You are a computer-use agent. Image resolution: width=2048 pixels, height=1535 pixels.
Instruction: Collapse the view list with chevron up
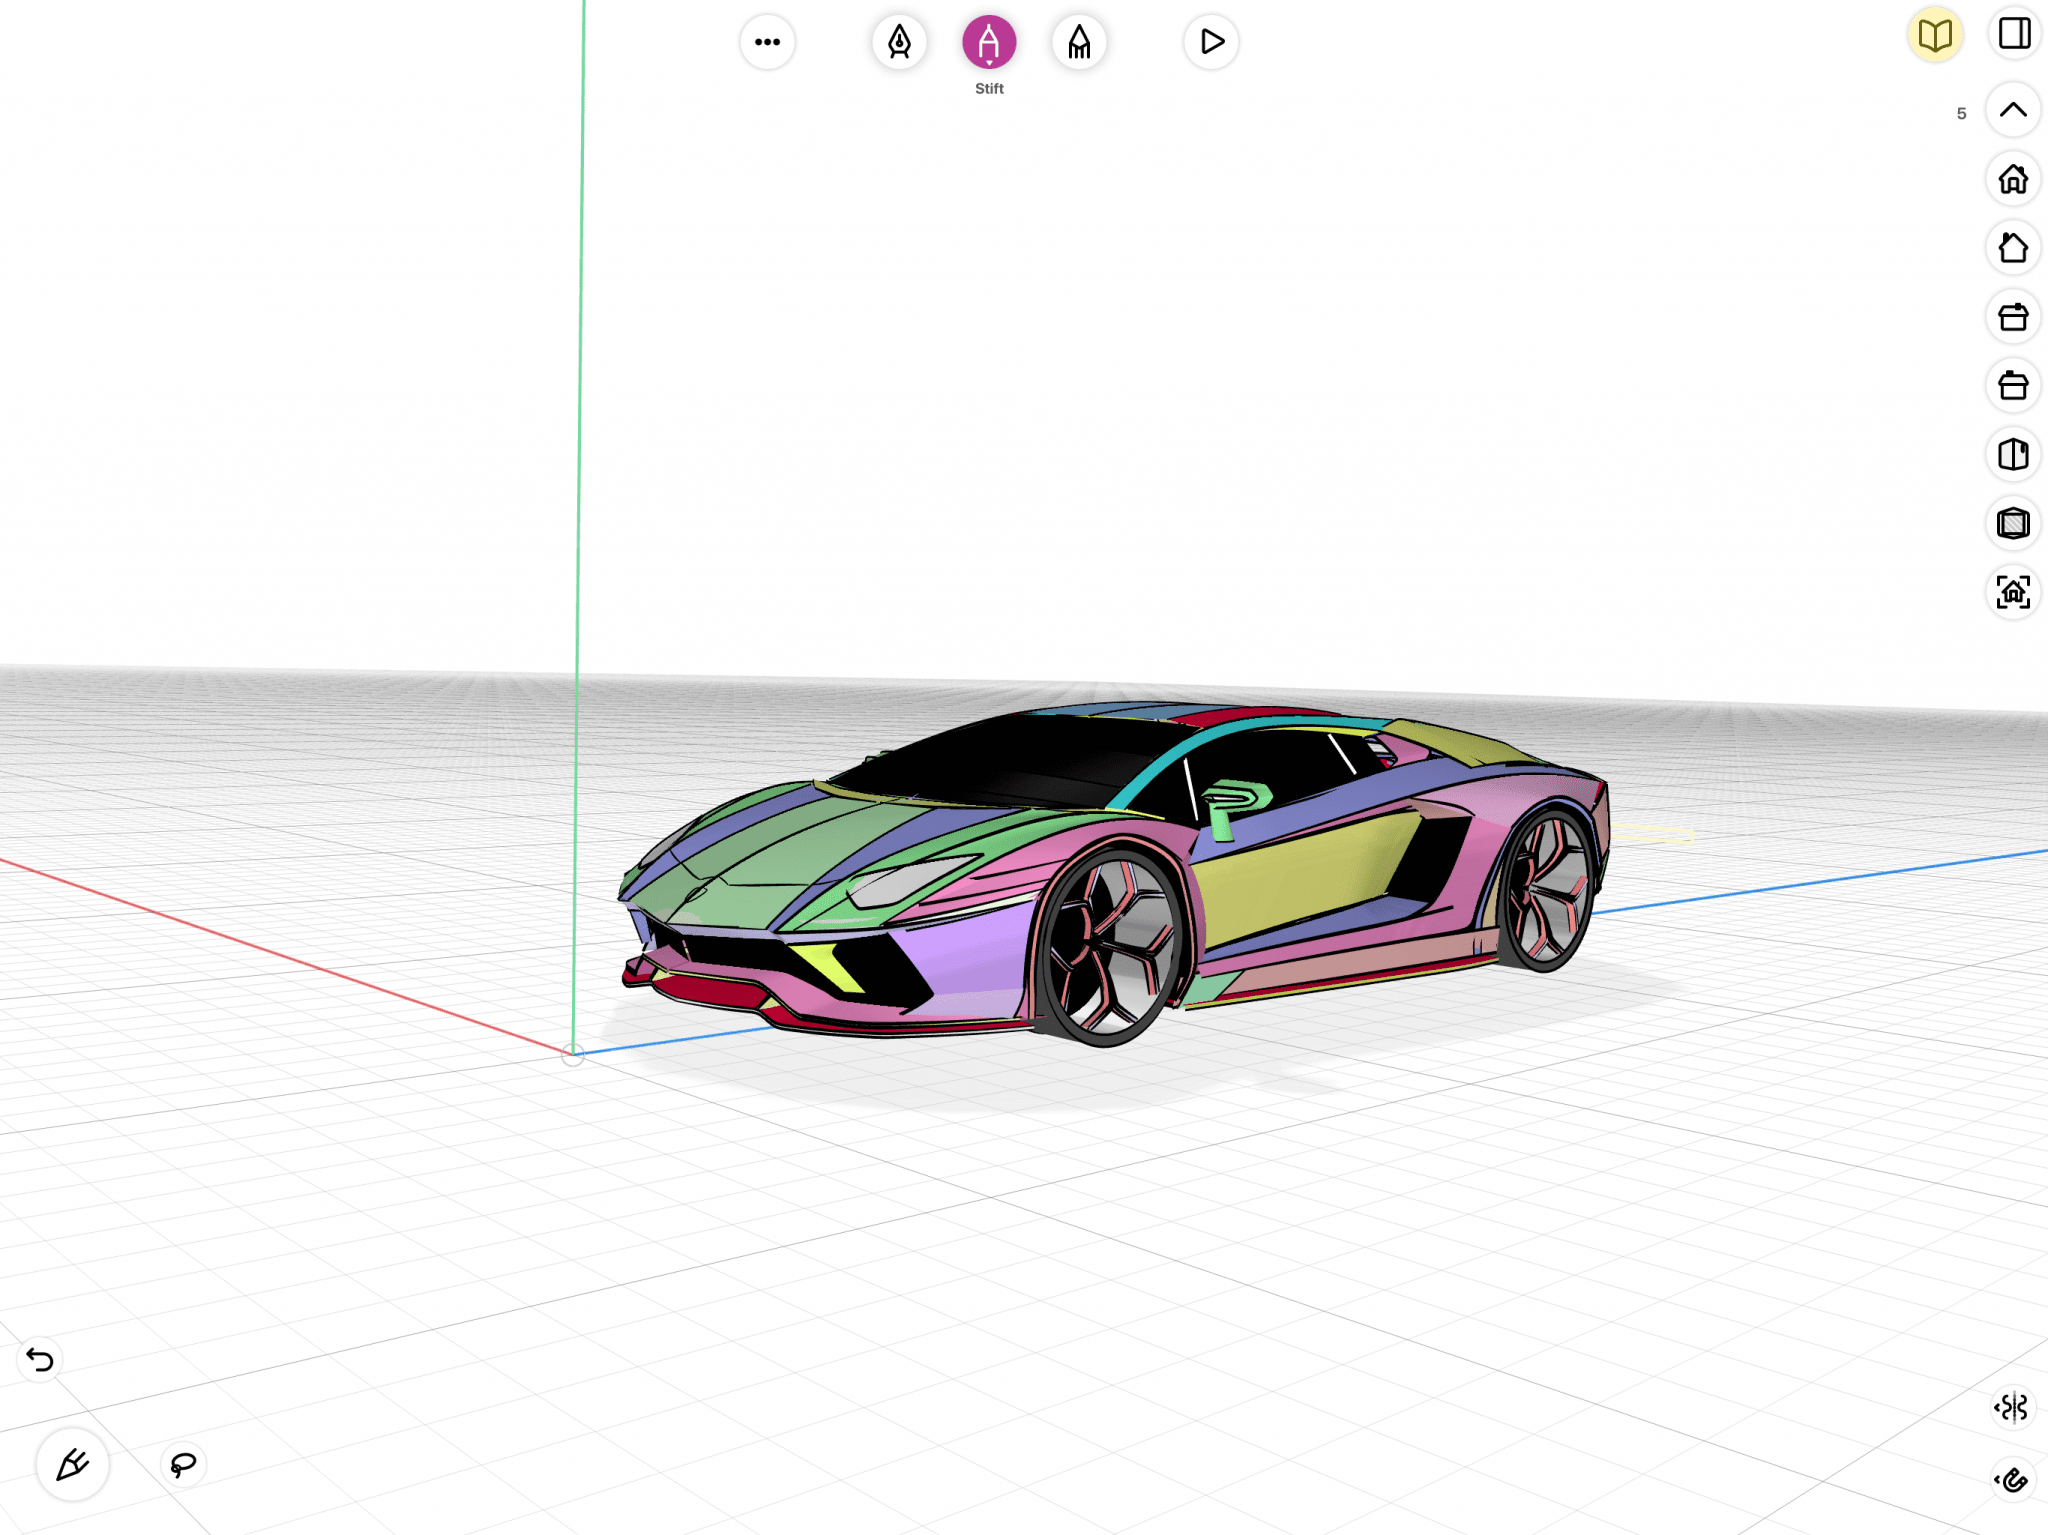pyautogui.click(x=2013, y=110)
